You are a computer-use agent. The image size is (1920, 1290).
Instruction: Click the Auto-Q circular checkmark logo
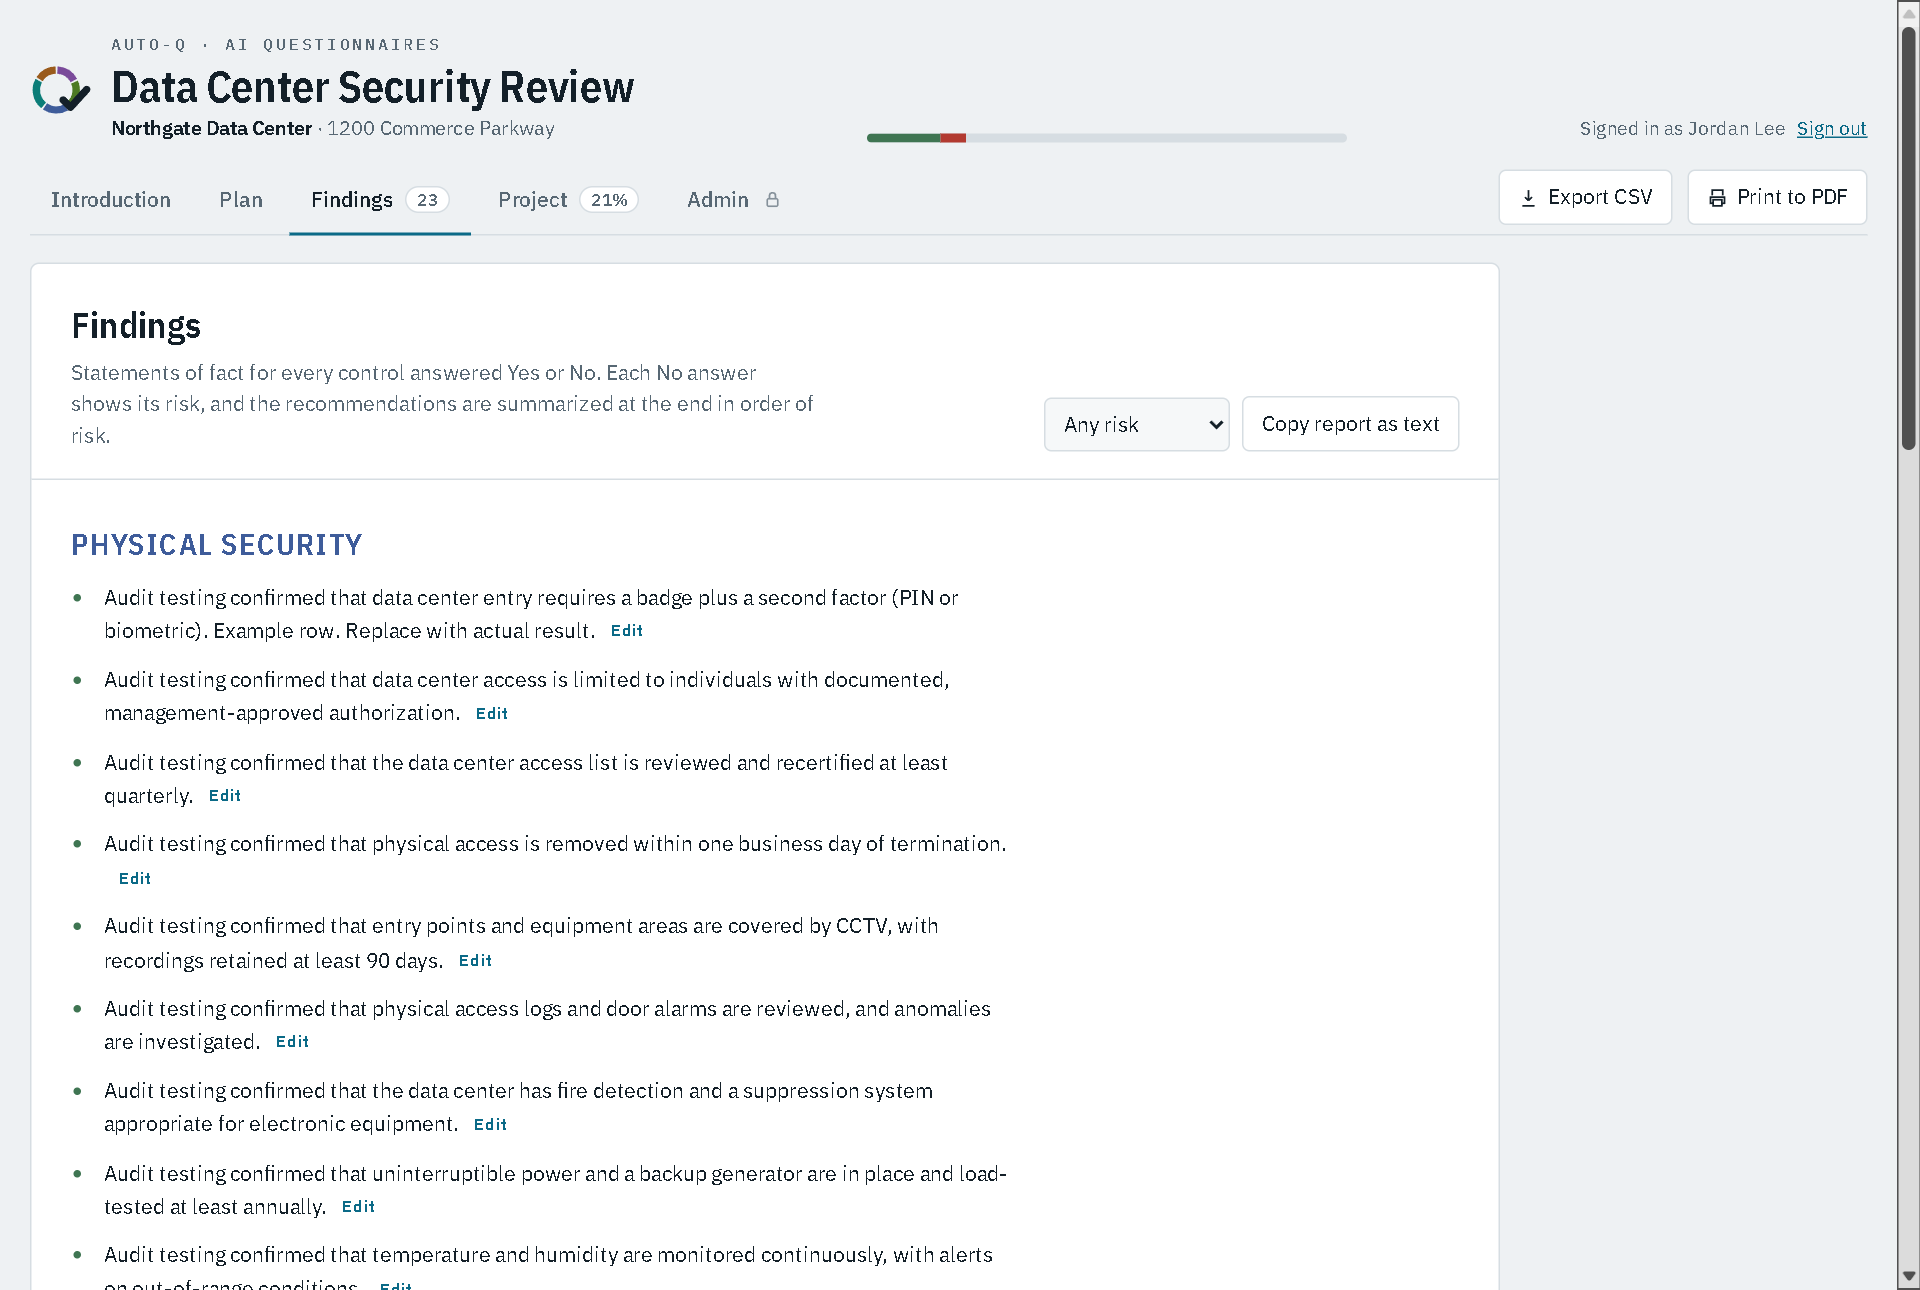(x=61, y=90)
